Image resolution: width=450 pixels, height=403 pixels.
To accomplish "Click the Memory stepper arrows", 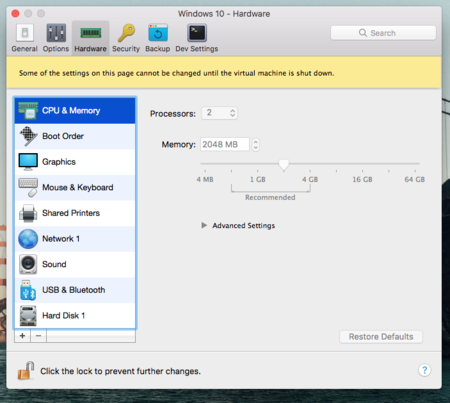I will [256, 145].
